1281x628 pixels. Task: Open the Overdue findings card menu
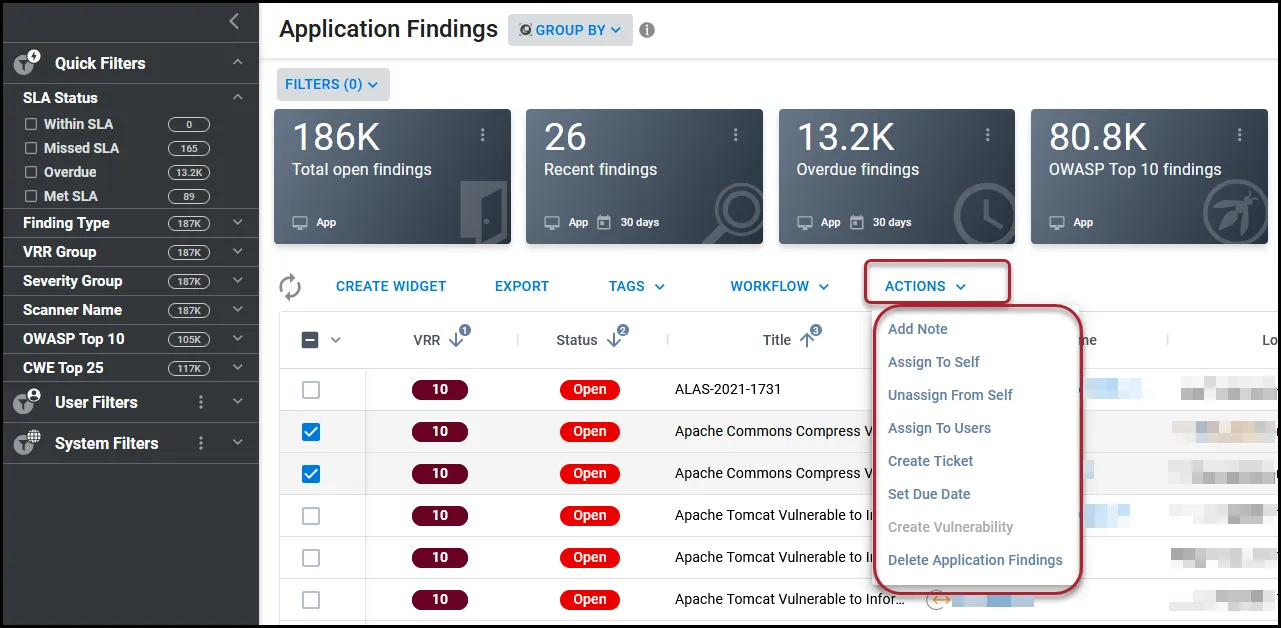(988, 135)
